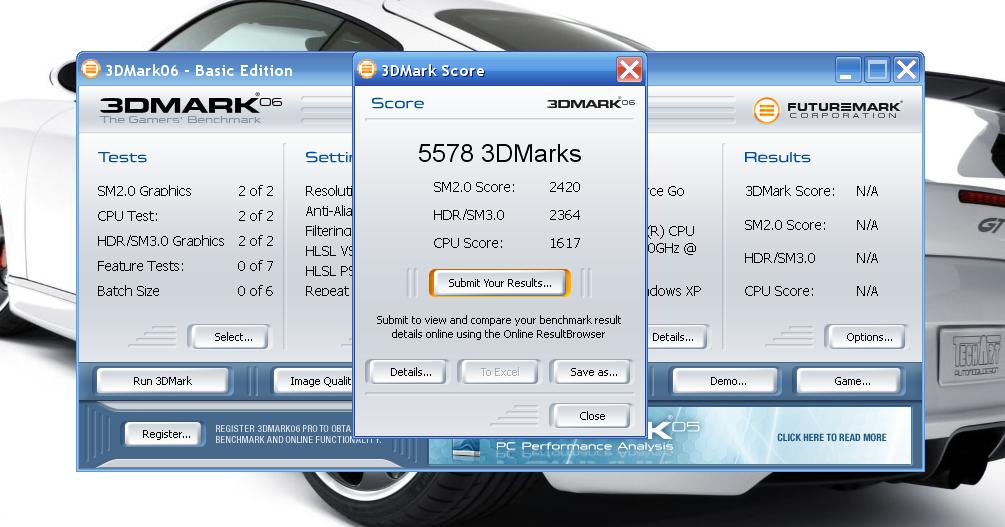Click the 'Register 3DMark06 Pro' promo text

(x=298, y=434)
